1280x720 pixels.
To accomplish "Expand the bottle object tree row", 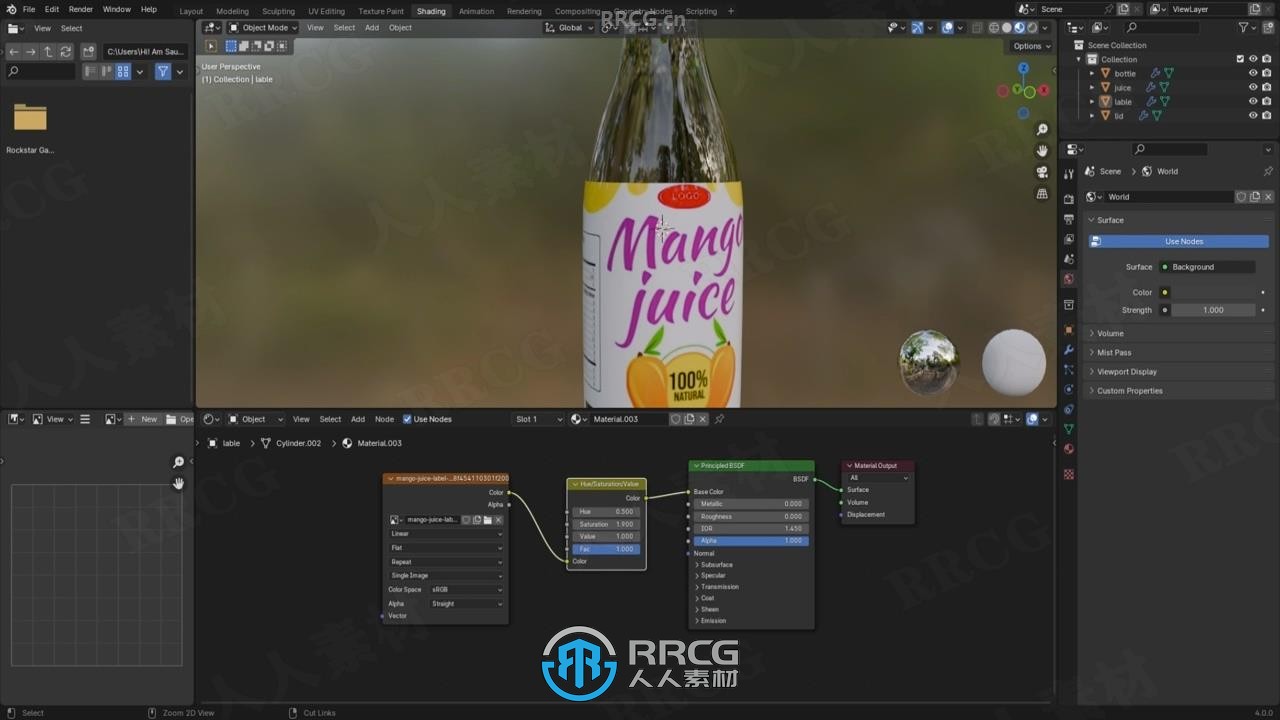I will [1092, 73].
